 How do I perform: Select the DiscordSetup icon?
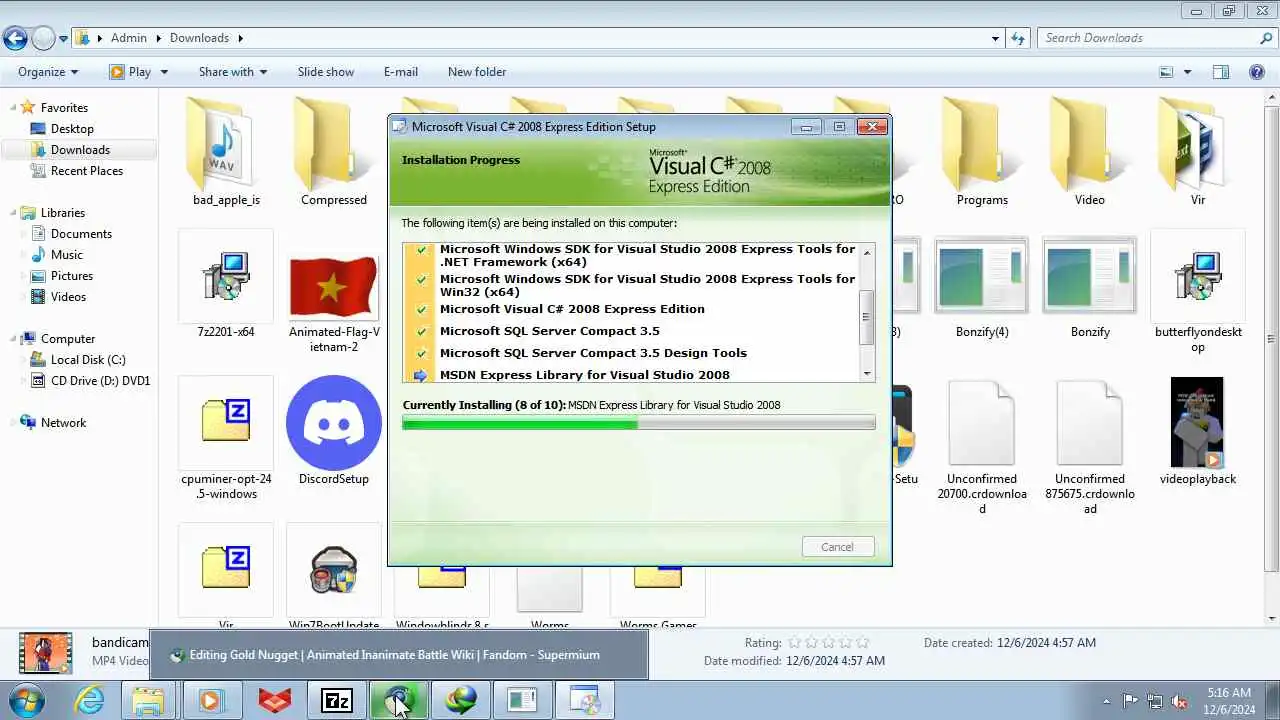334,424
